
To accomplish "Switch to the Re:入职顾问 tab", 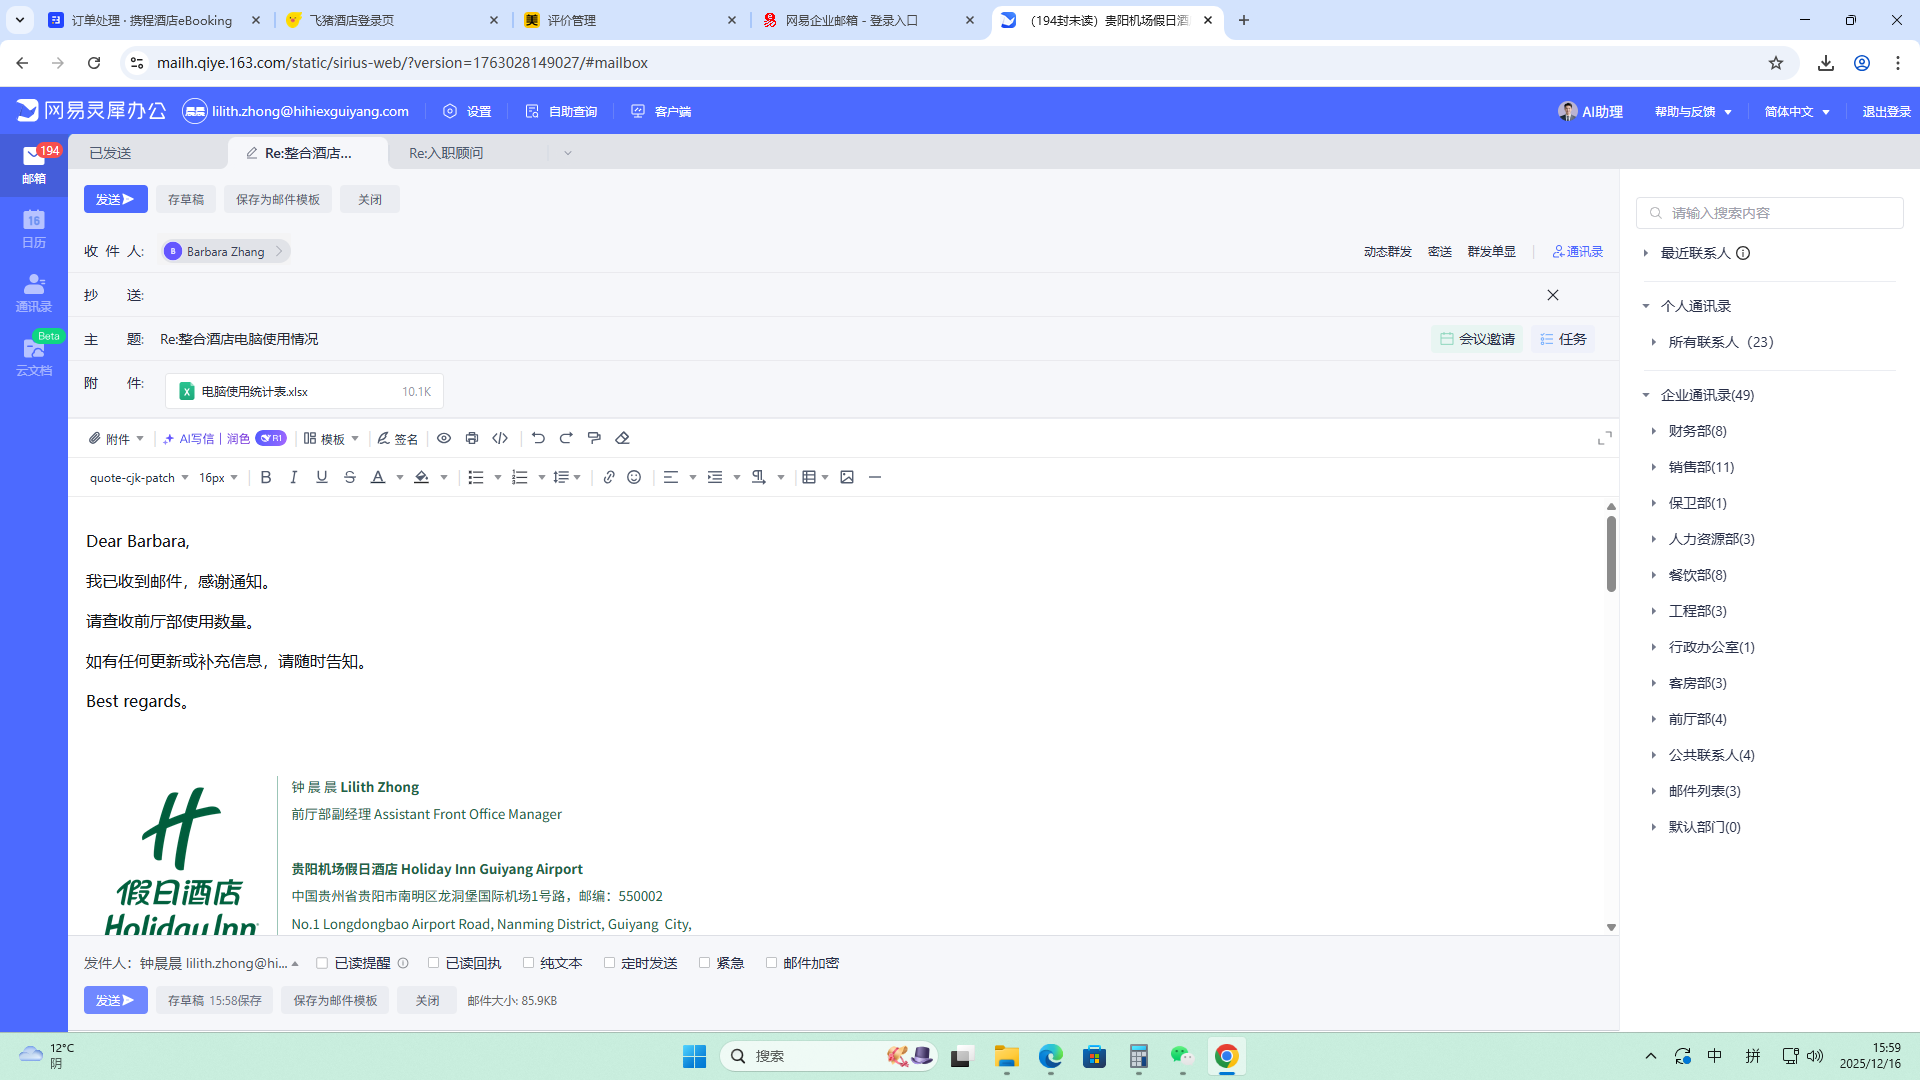I will 446,153.
